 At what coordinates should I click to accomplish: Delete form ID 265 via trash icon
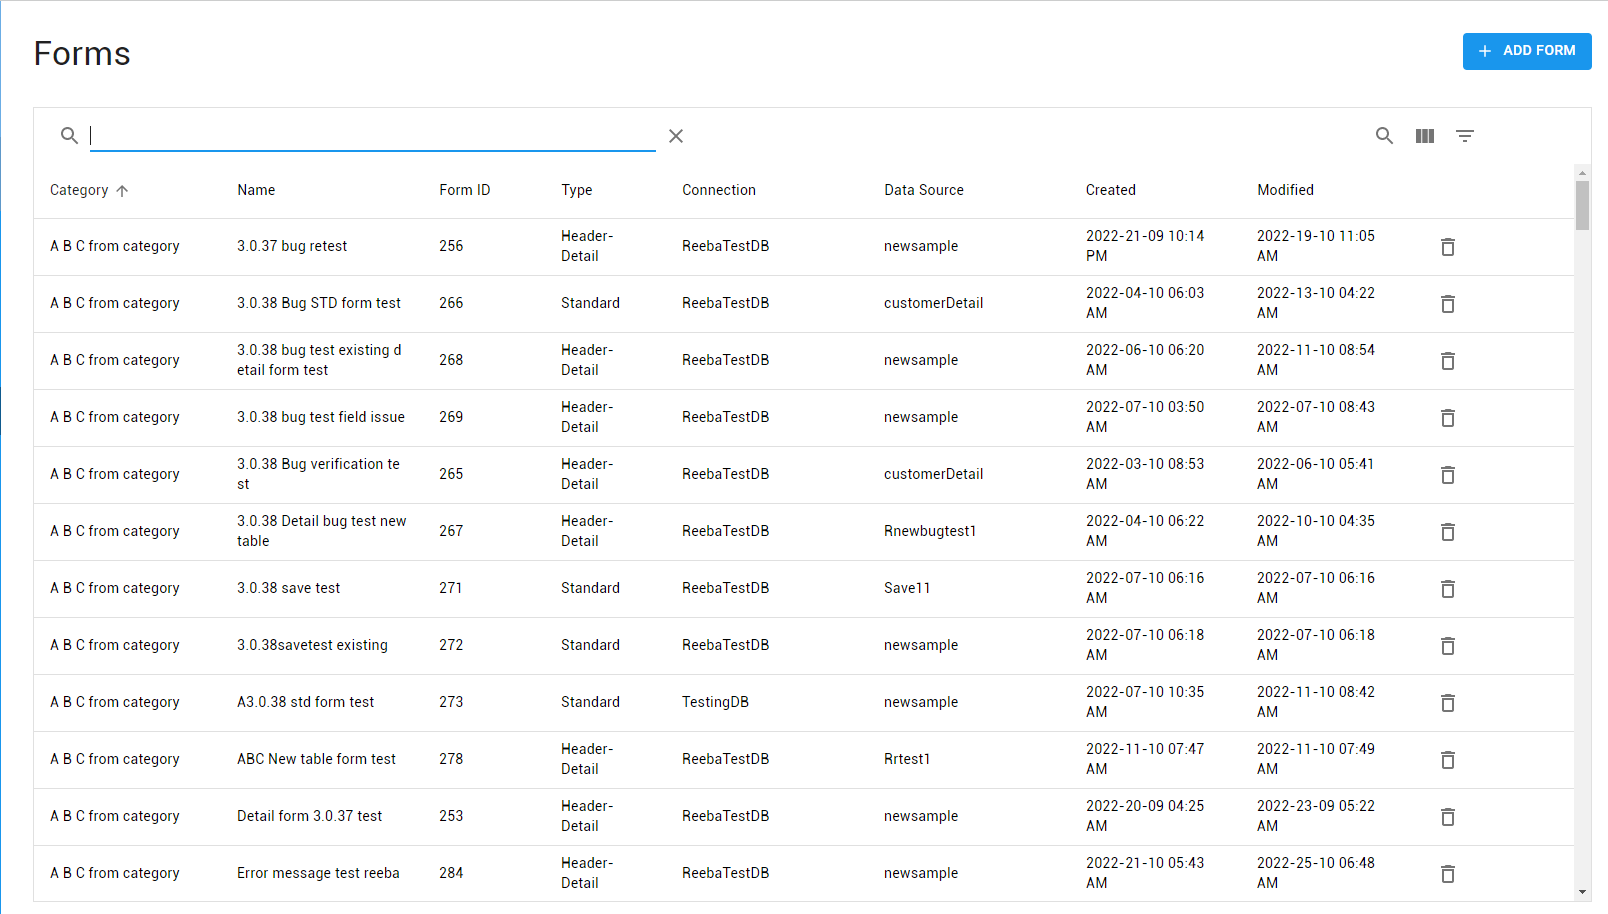(1447, 475)
